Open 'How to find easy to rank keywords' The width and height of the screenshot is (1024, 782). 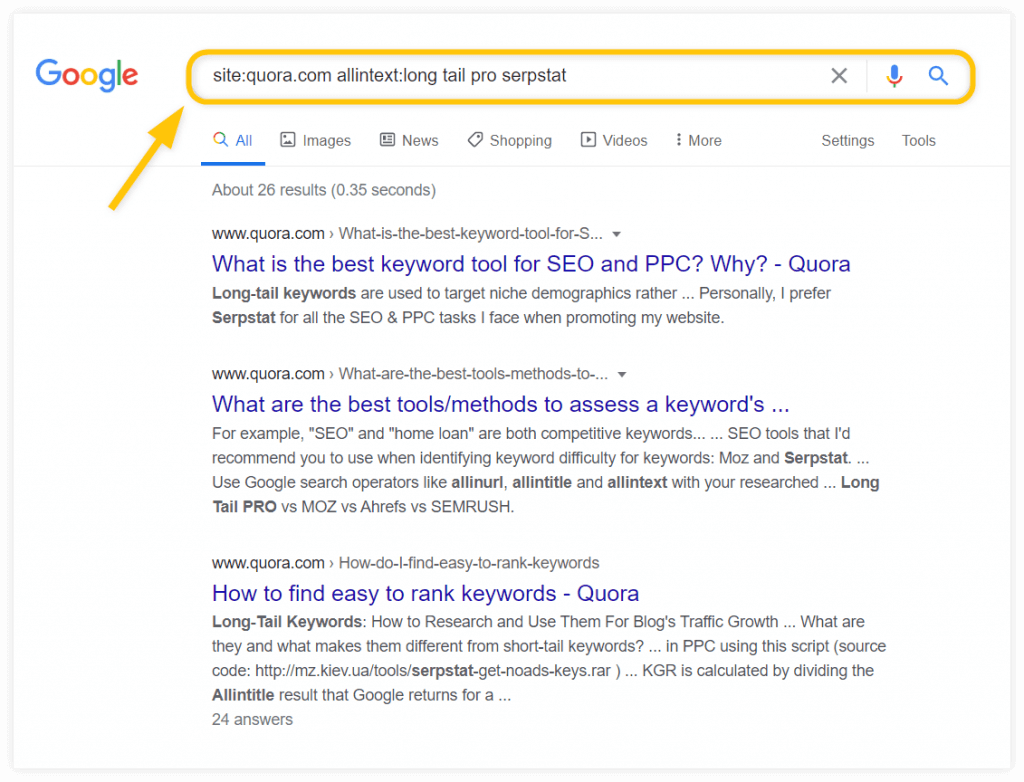[x=425, y=593]
